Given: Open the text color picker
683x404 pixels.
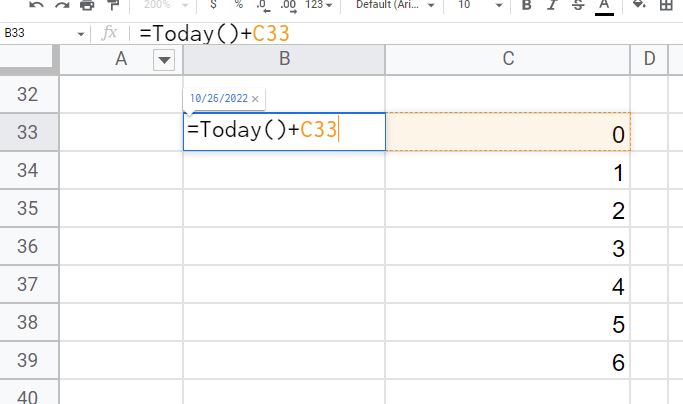Looking at the screenshot, I should 604,6.
